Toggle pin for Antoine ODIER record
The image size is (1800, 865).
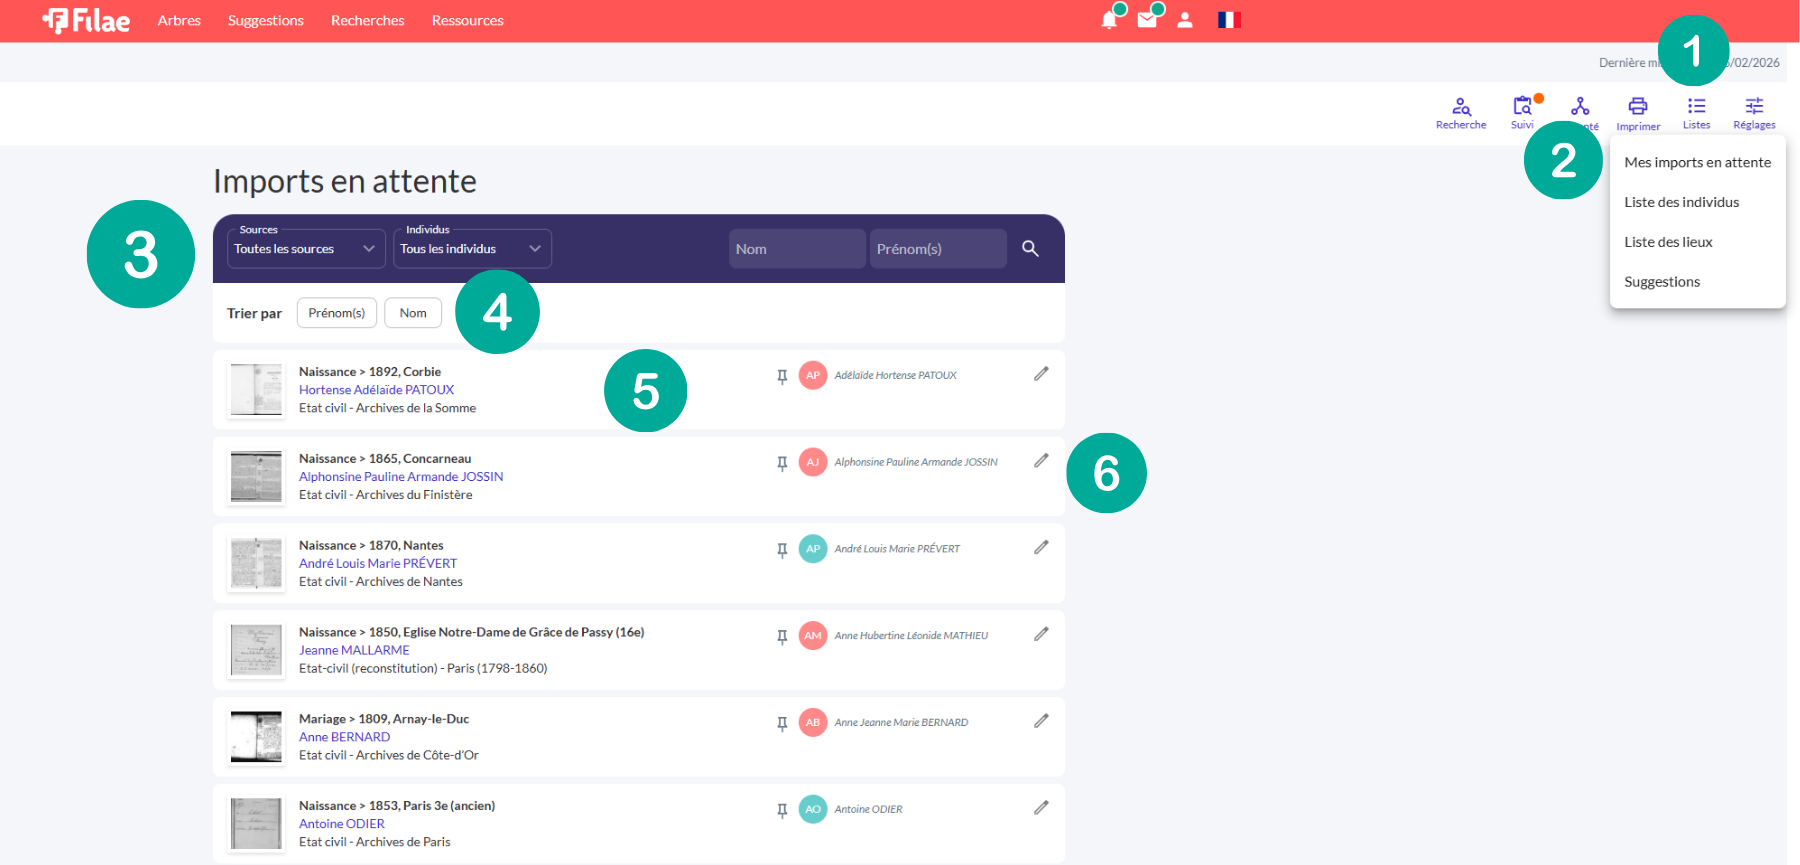[x=782, y=810]
